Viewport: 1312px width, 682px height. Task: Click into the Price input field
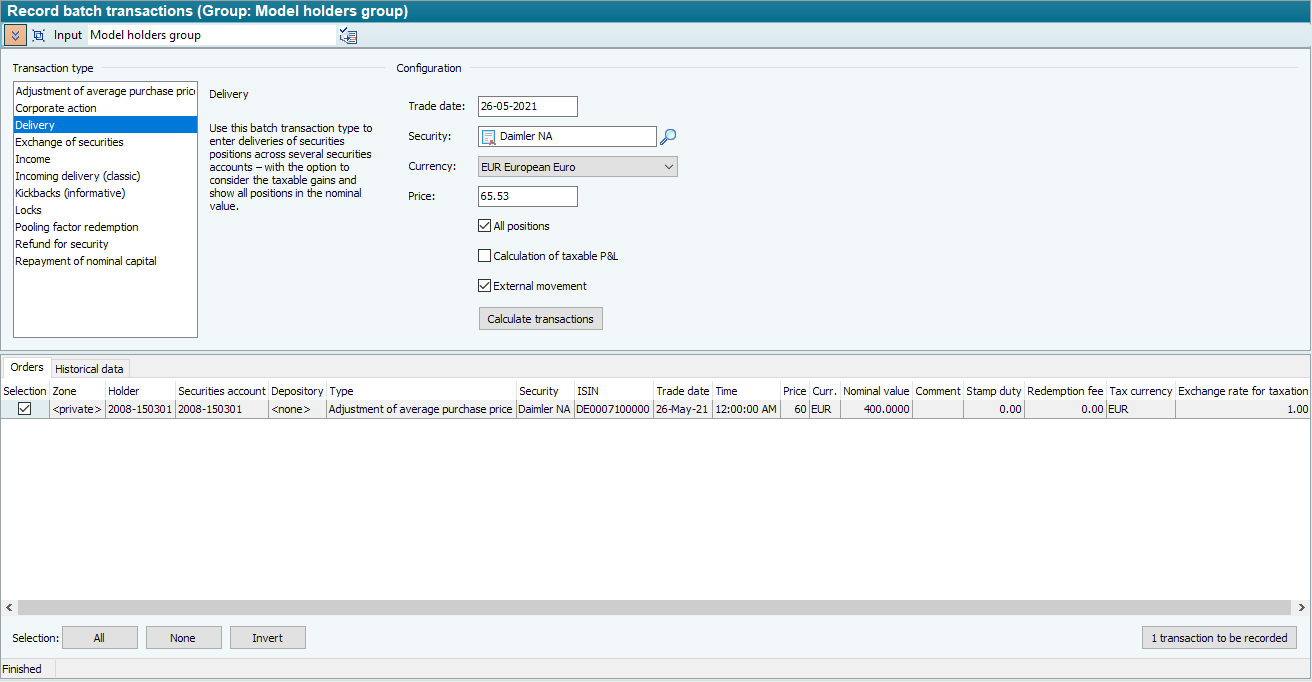click(527, 197)
